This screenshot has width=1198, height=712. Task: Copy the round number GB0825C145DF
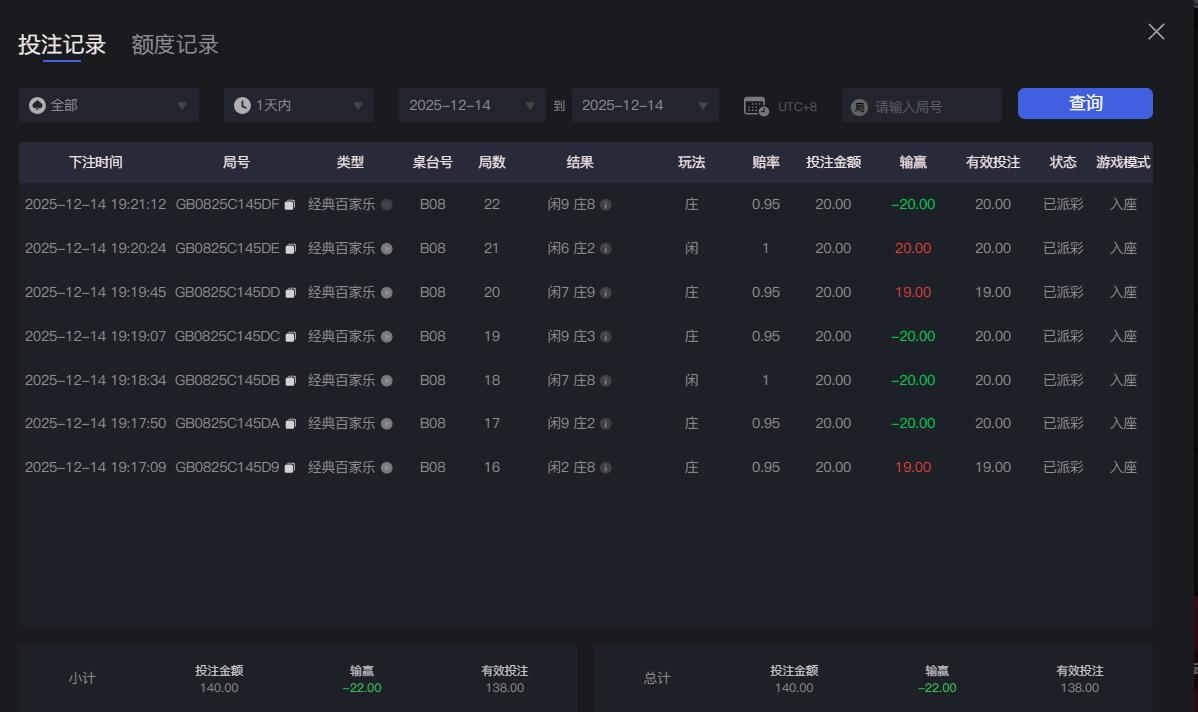tap(289, 203)
